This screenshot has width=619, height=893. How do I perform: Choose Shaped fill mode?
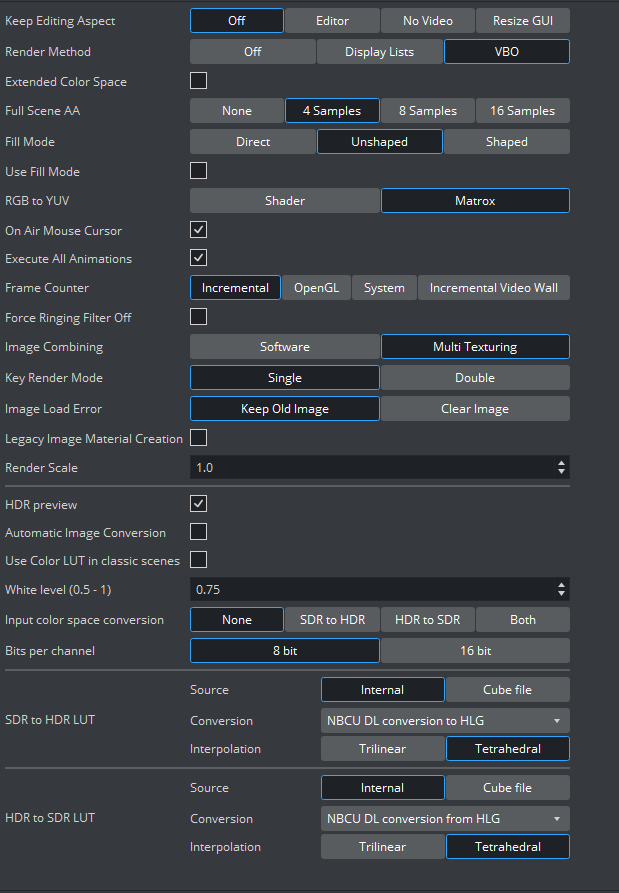tap(506, 142)
